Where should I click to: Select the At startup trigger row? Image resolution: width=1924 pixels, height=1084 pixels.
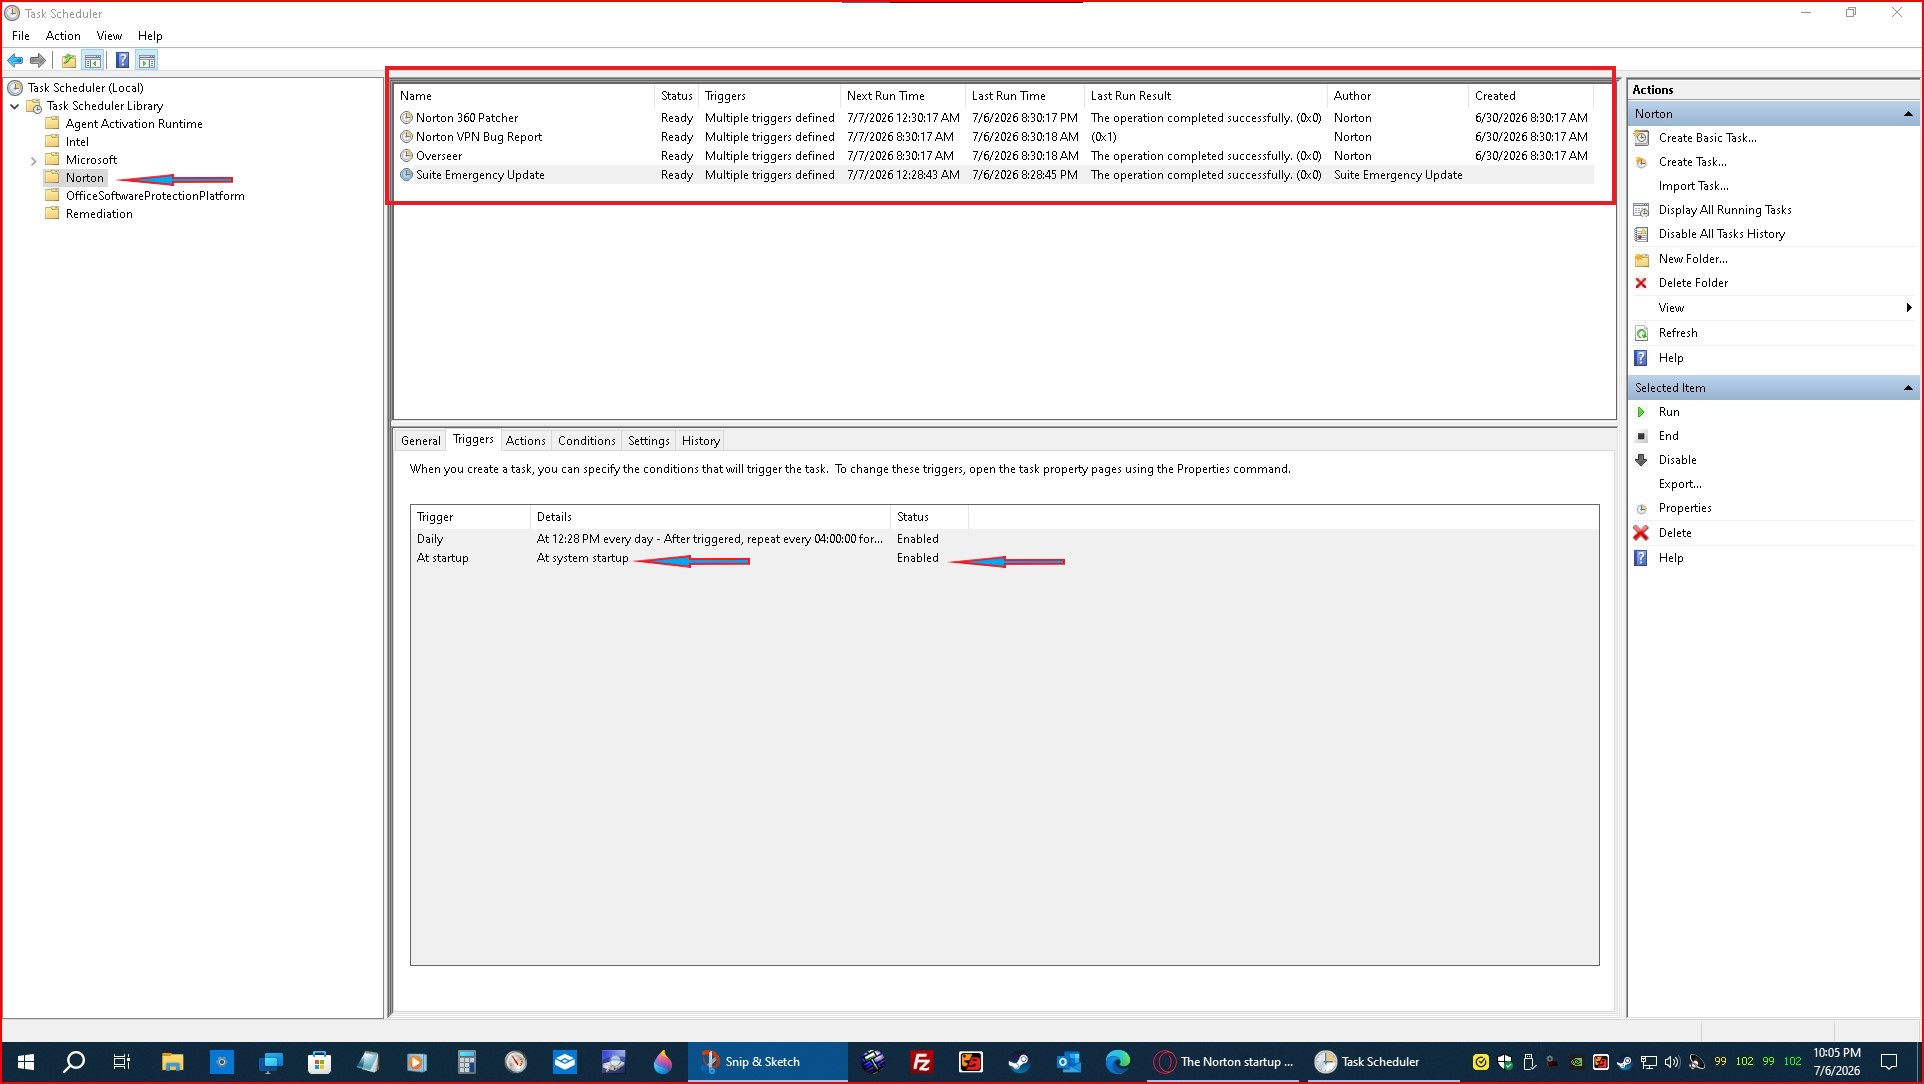(x=1004, y=558)
